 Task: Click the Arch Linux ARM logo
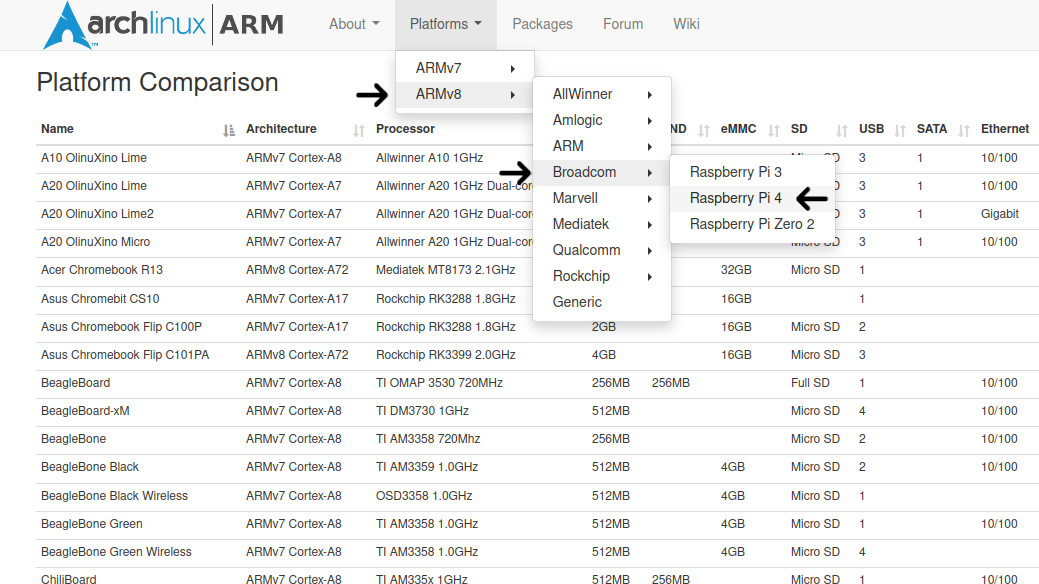click(x=164, y=25)
